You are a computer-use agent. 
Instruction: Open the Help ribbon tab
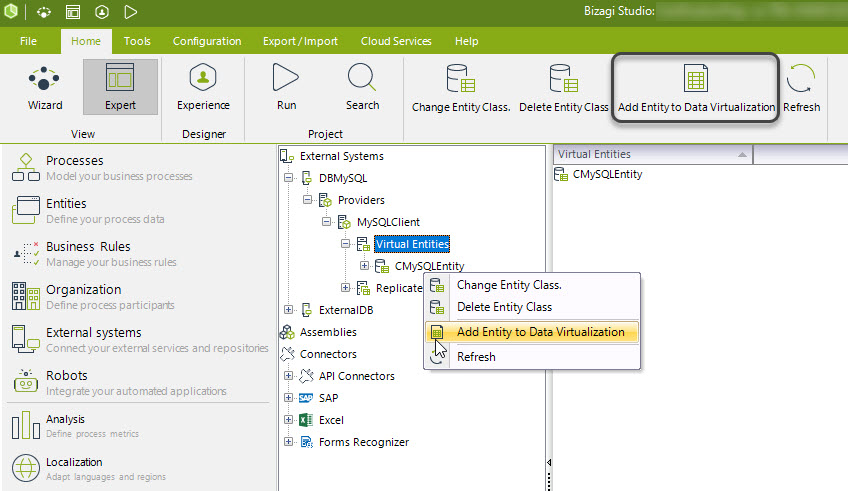[x=466, y=41]
